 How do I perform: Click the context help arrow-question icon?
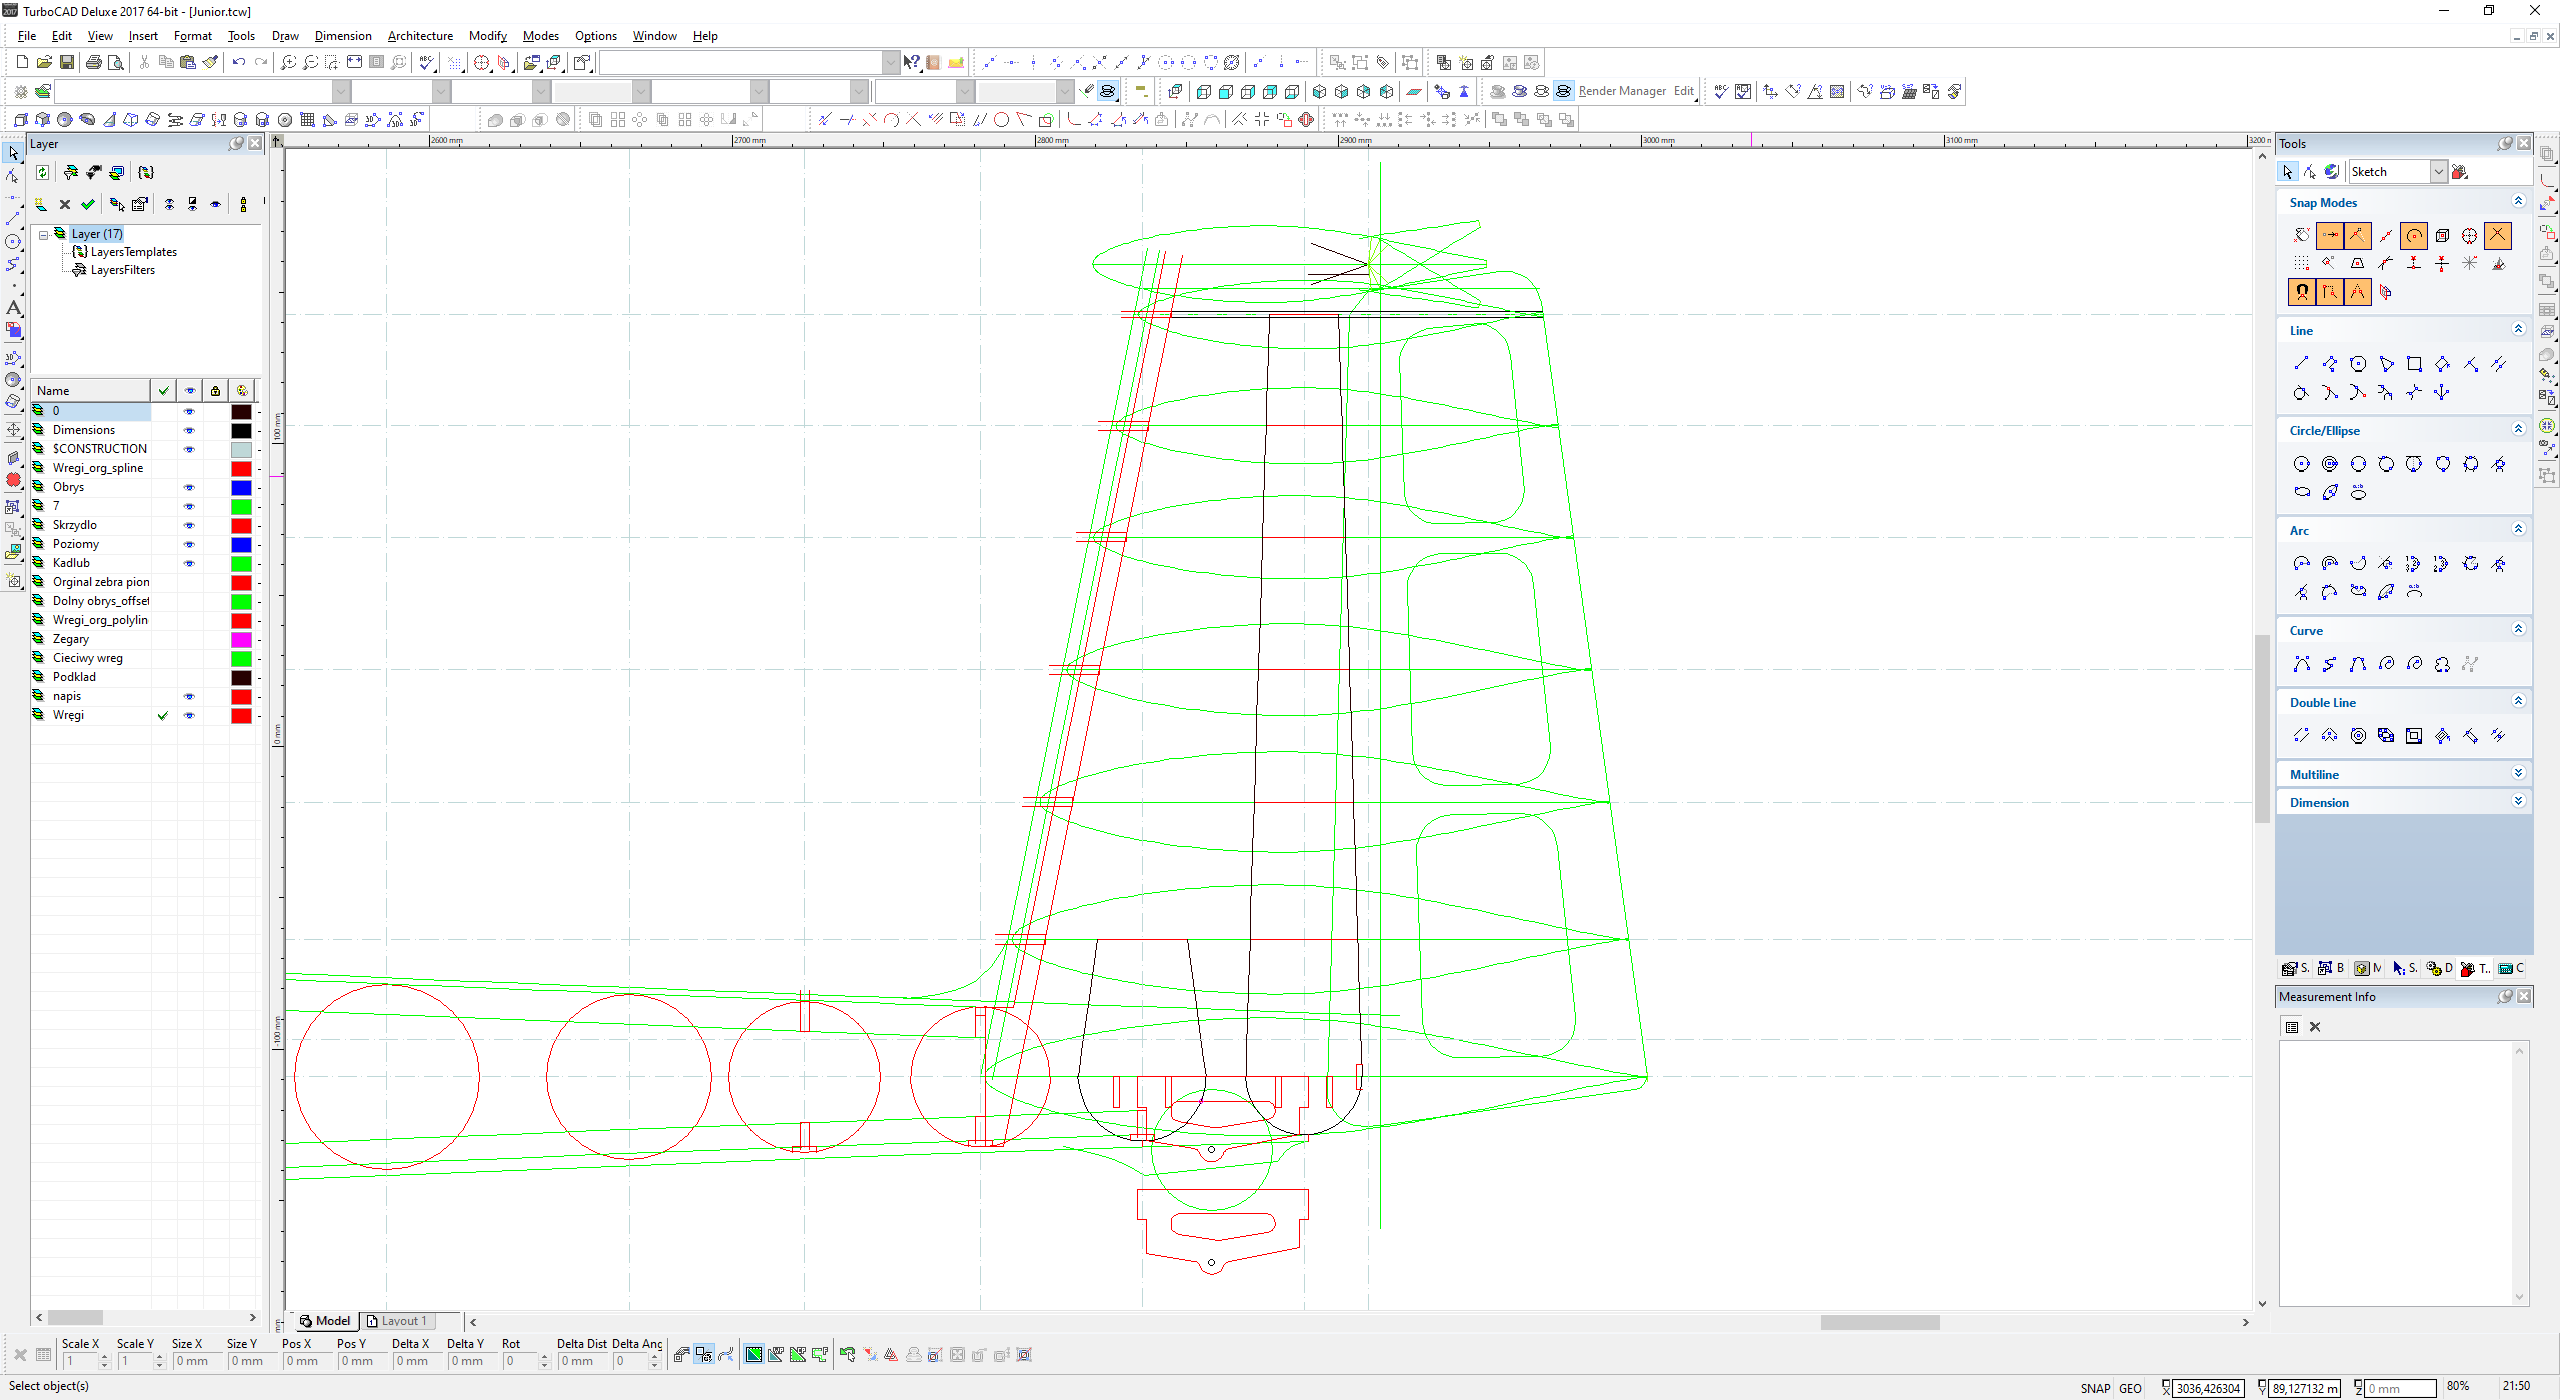pyautogui.click(x=911, y=62)
